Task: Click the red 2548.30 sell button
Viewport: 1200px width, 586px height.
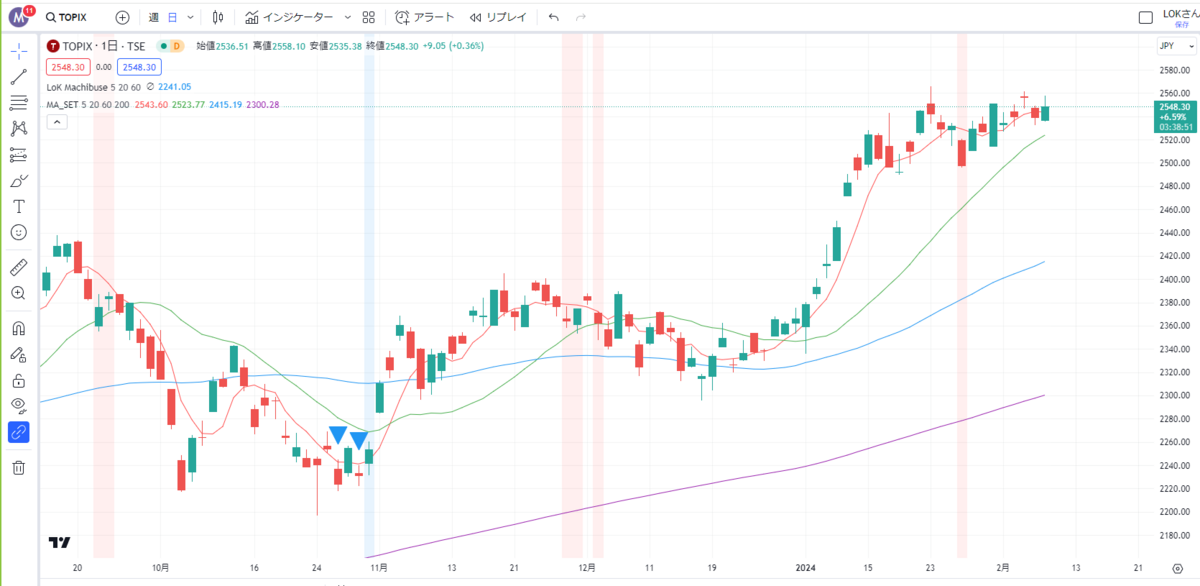Action: (69, 66)
